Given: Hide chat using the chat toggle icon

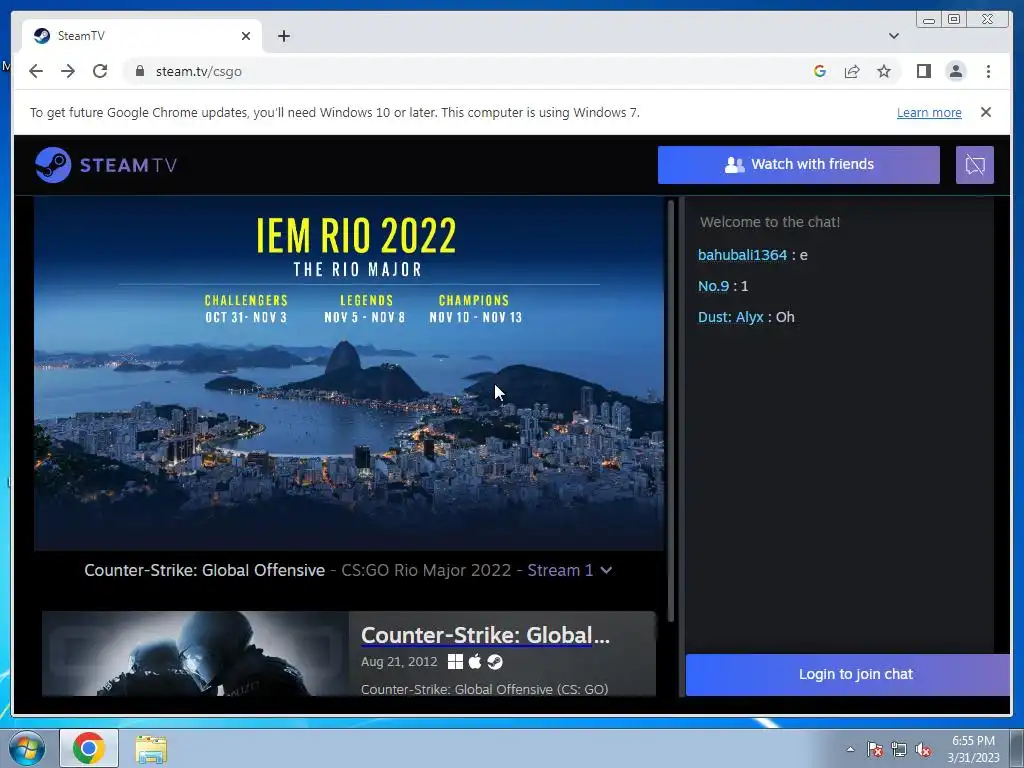Looking at the screenshot, I should [x=975, y=165].
